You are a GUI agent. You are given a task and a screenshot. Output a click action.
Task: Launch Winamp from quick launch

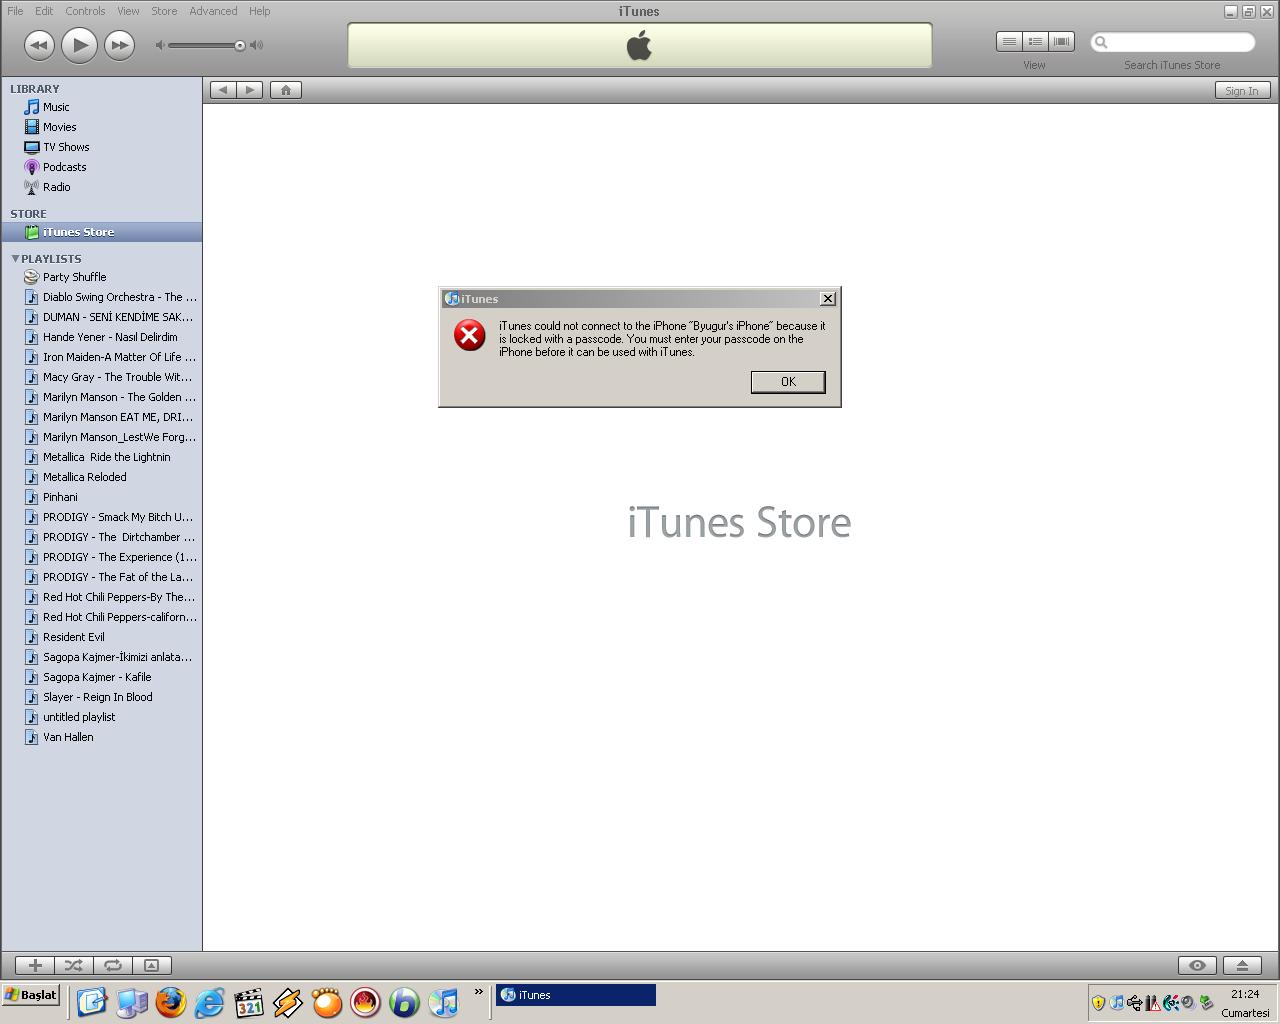tap(287, 1001)
